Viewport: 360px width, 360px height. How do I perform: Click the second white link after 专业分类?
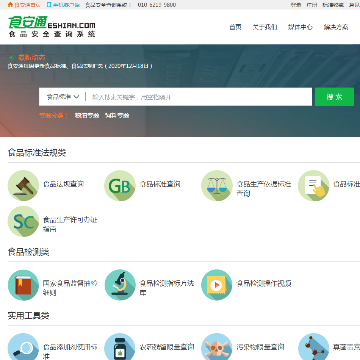coord(117,116)
